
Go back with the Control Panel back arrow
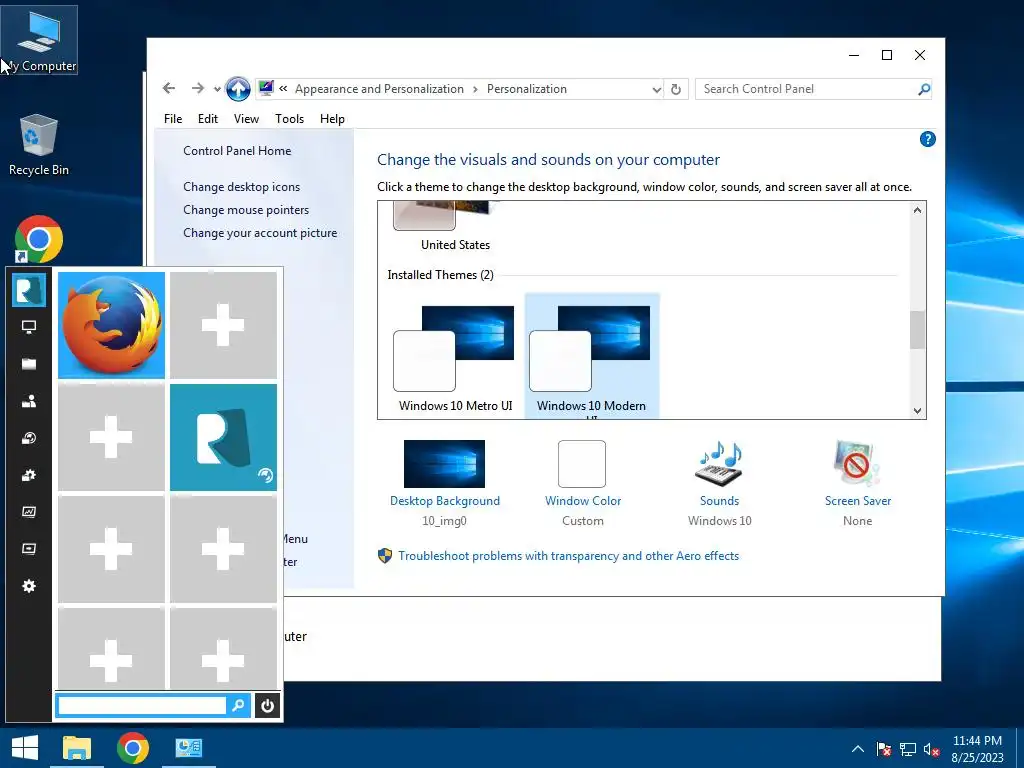click(169, 88)
